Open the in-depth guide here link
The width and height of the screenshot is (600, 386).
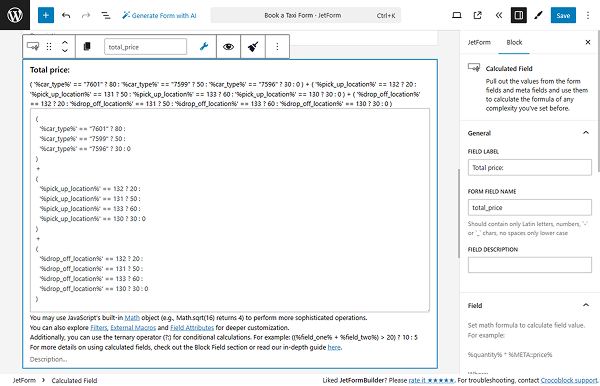coord(334,347)
